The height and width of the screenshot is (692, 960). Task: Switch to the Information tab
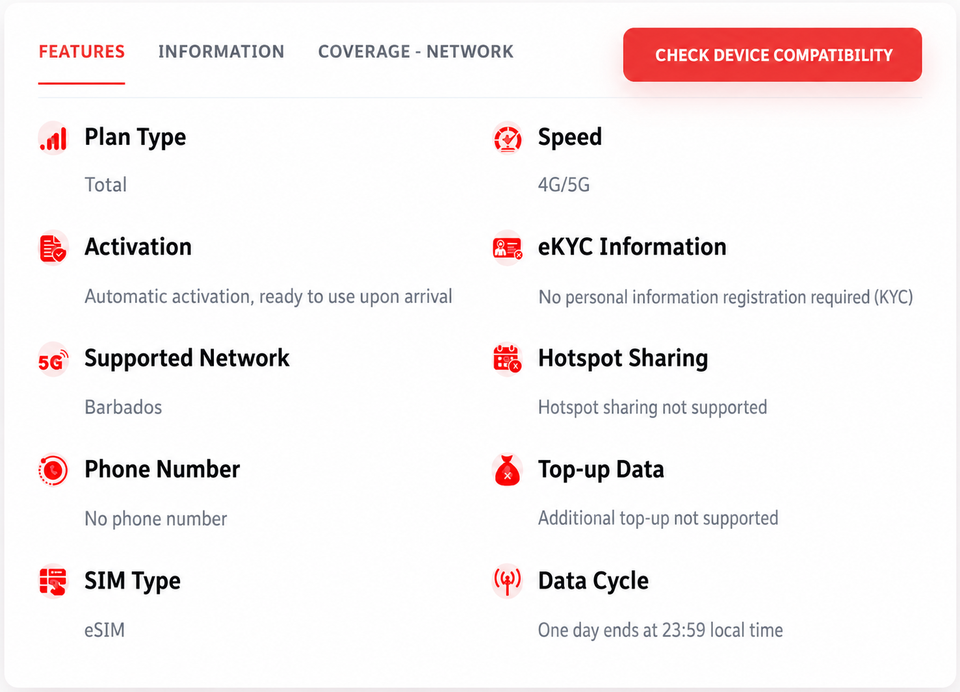click(x=221, y=52)
